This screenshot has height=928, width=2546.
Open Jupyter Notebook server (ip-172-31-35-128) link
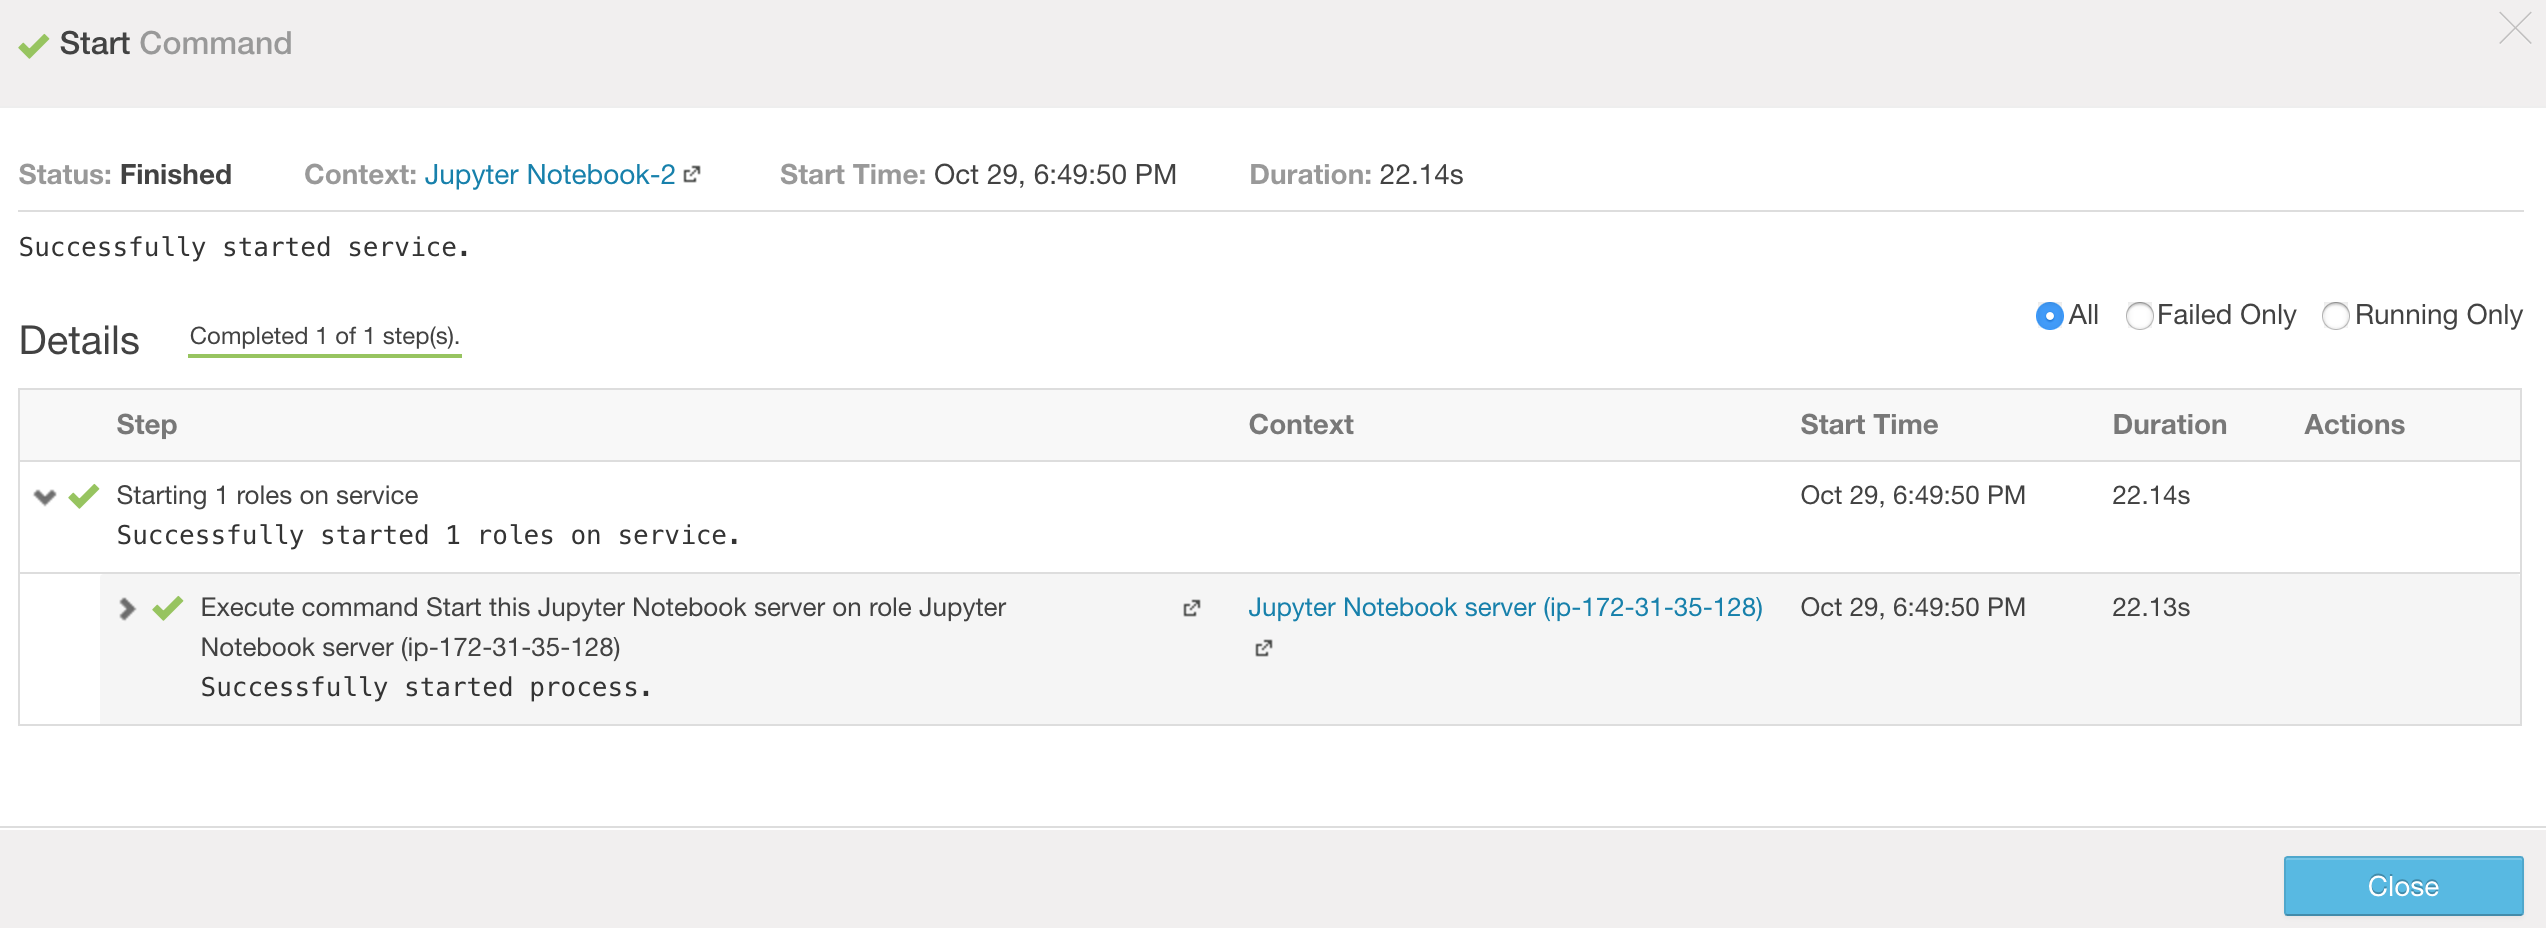(x=1504, y=608)
